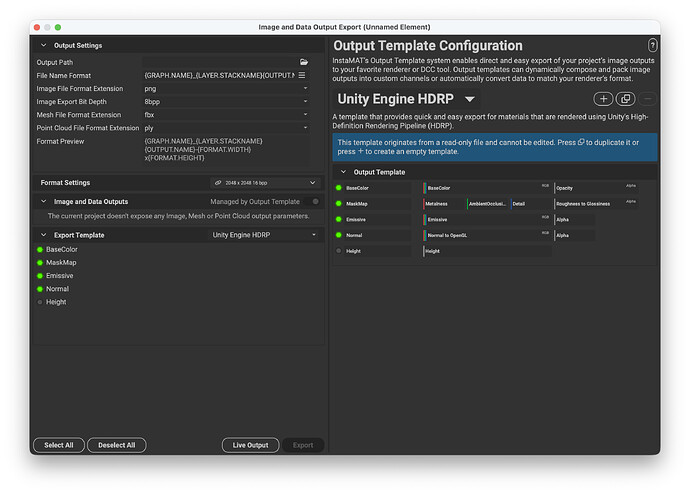
Task: Toggle Normal row in Output Template panel
Action: (x=338, y=235)
